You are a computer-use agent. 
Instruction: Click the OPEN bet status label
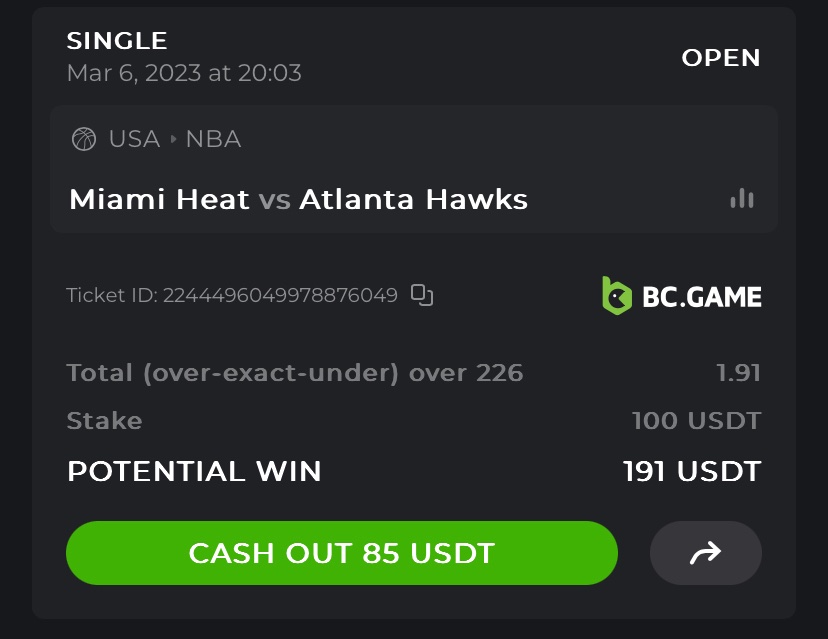[x=721, y=58]
